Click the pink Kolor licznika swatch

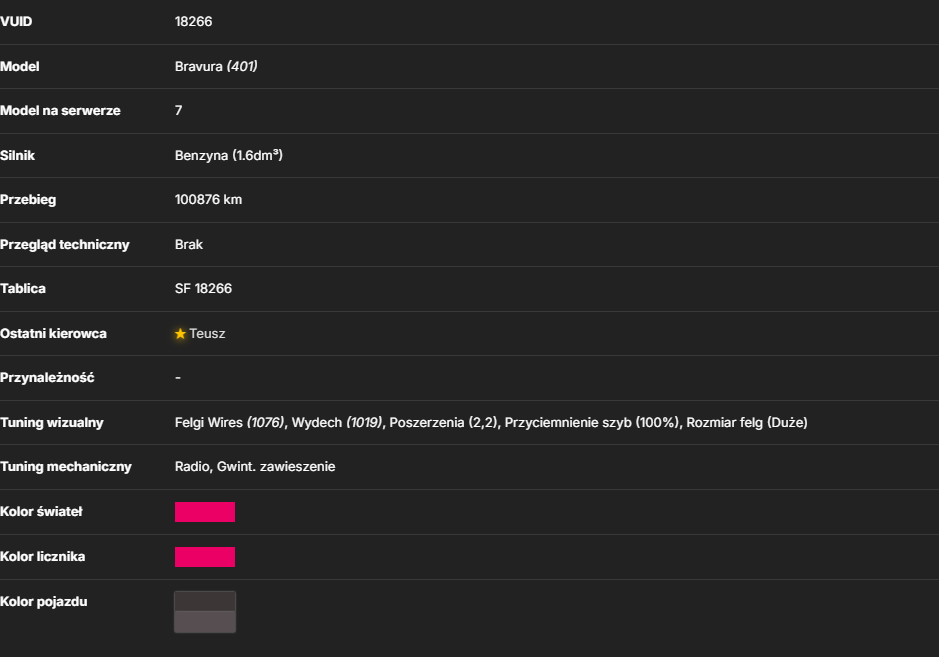point(205,557)
